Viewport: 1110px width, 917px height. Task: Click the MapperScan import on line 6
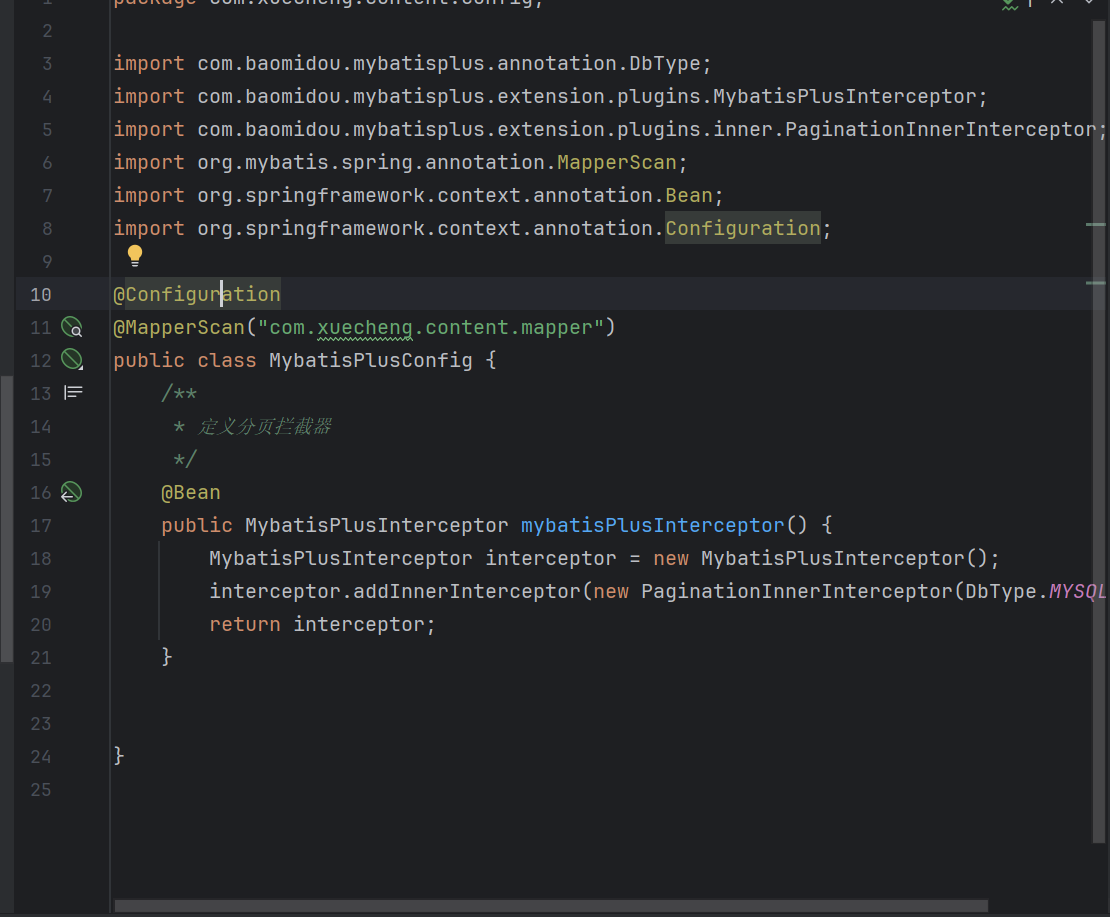617,162
